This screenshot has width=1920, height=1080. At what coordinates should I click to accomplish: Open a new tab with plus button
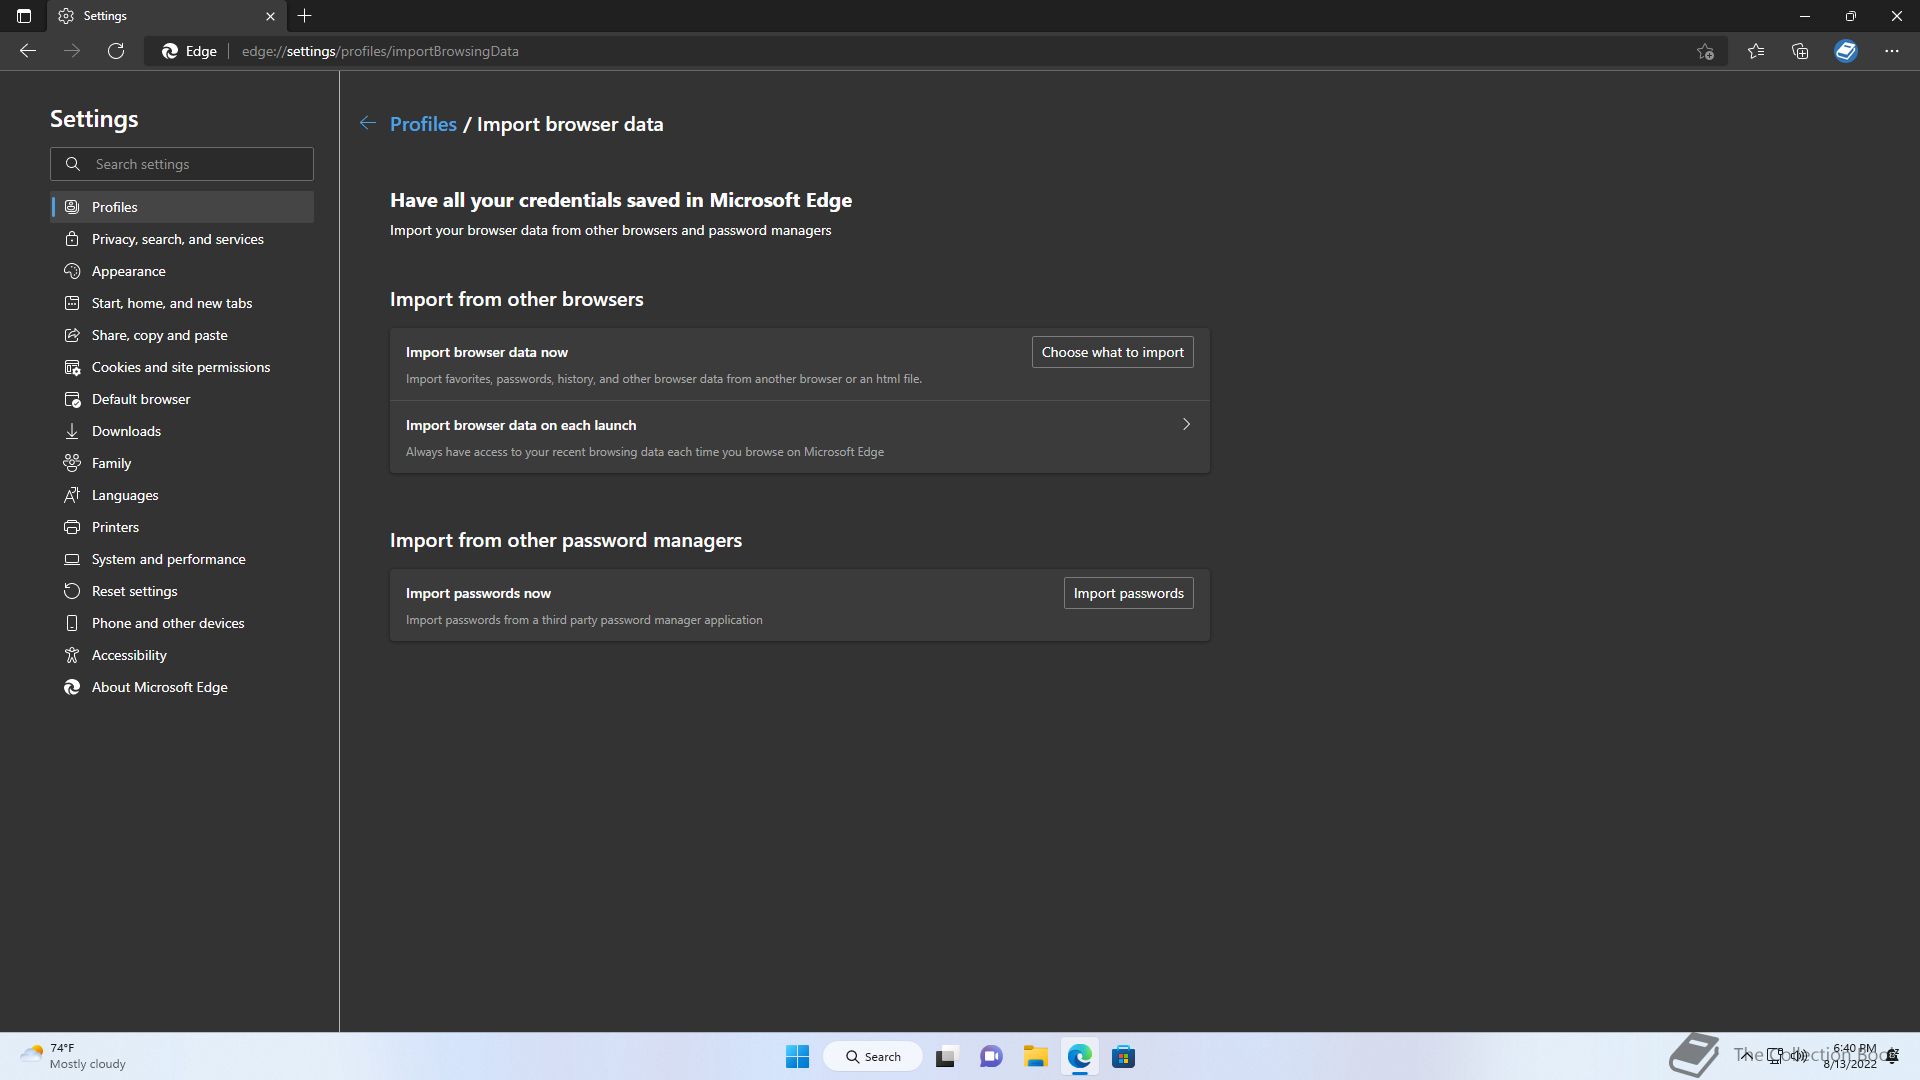point(305,16)
